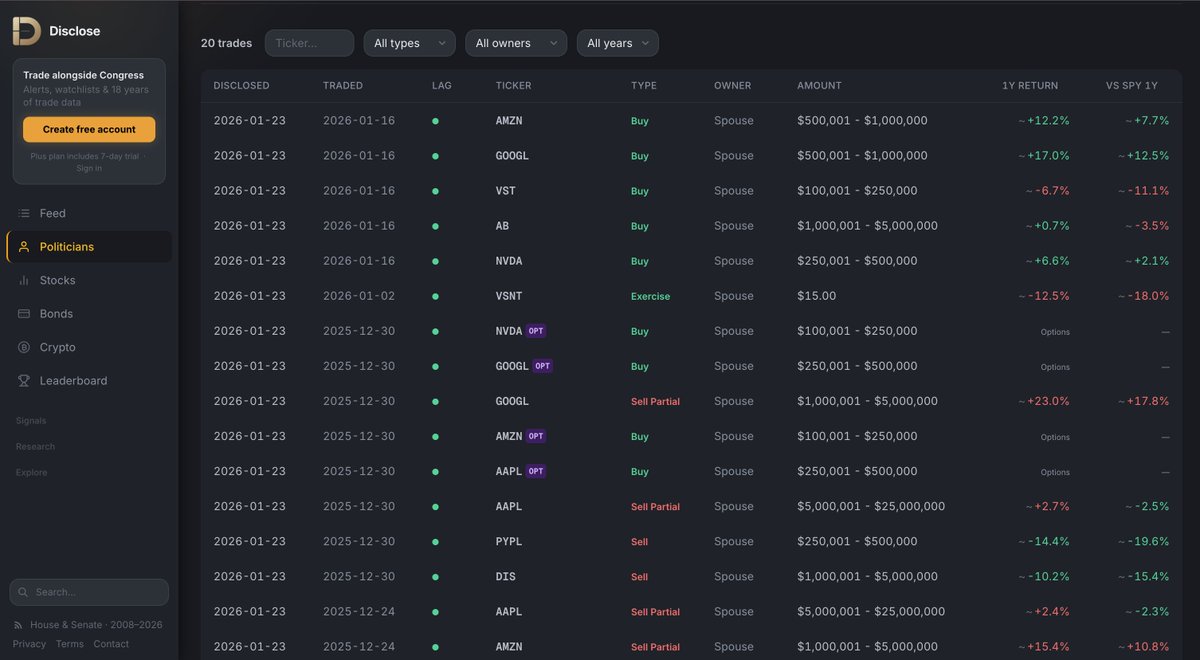Click the AB ticker
The width and height of the screenshot is (1200, 660).
(x=502, y=226)
